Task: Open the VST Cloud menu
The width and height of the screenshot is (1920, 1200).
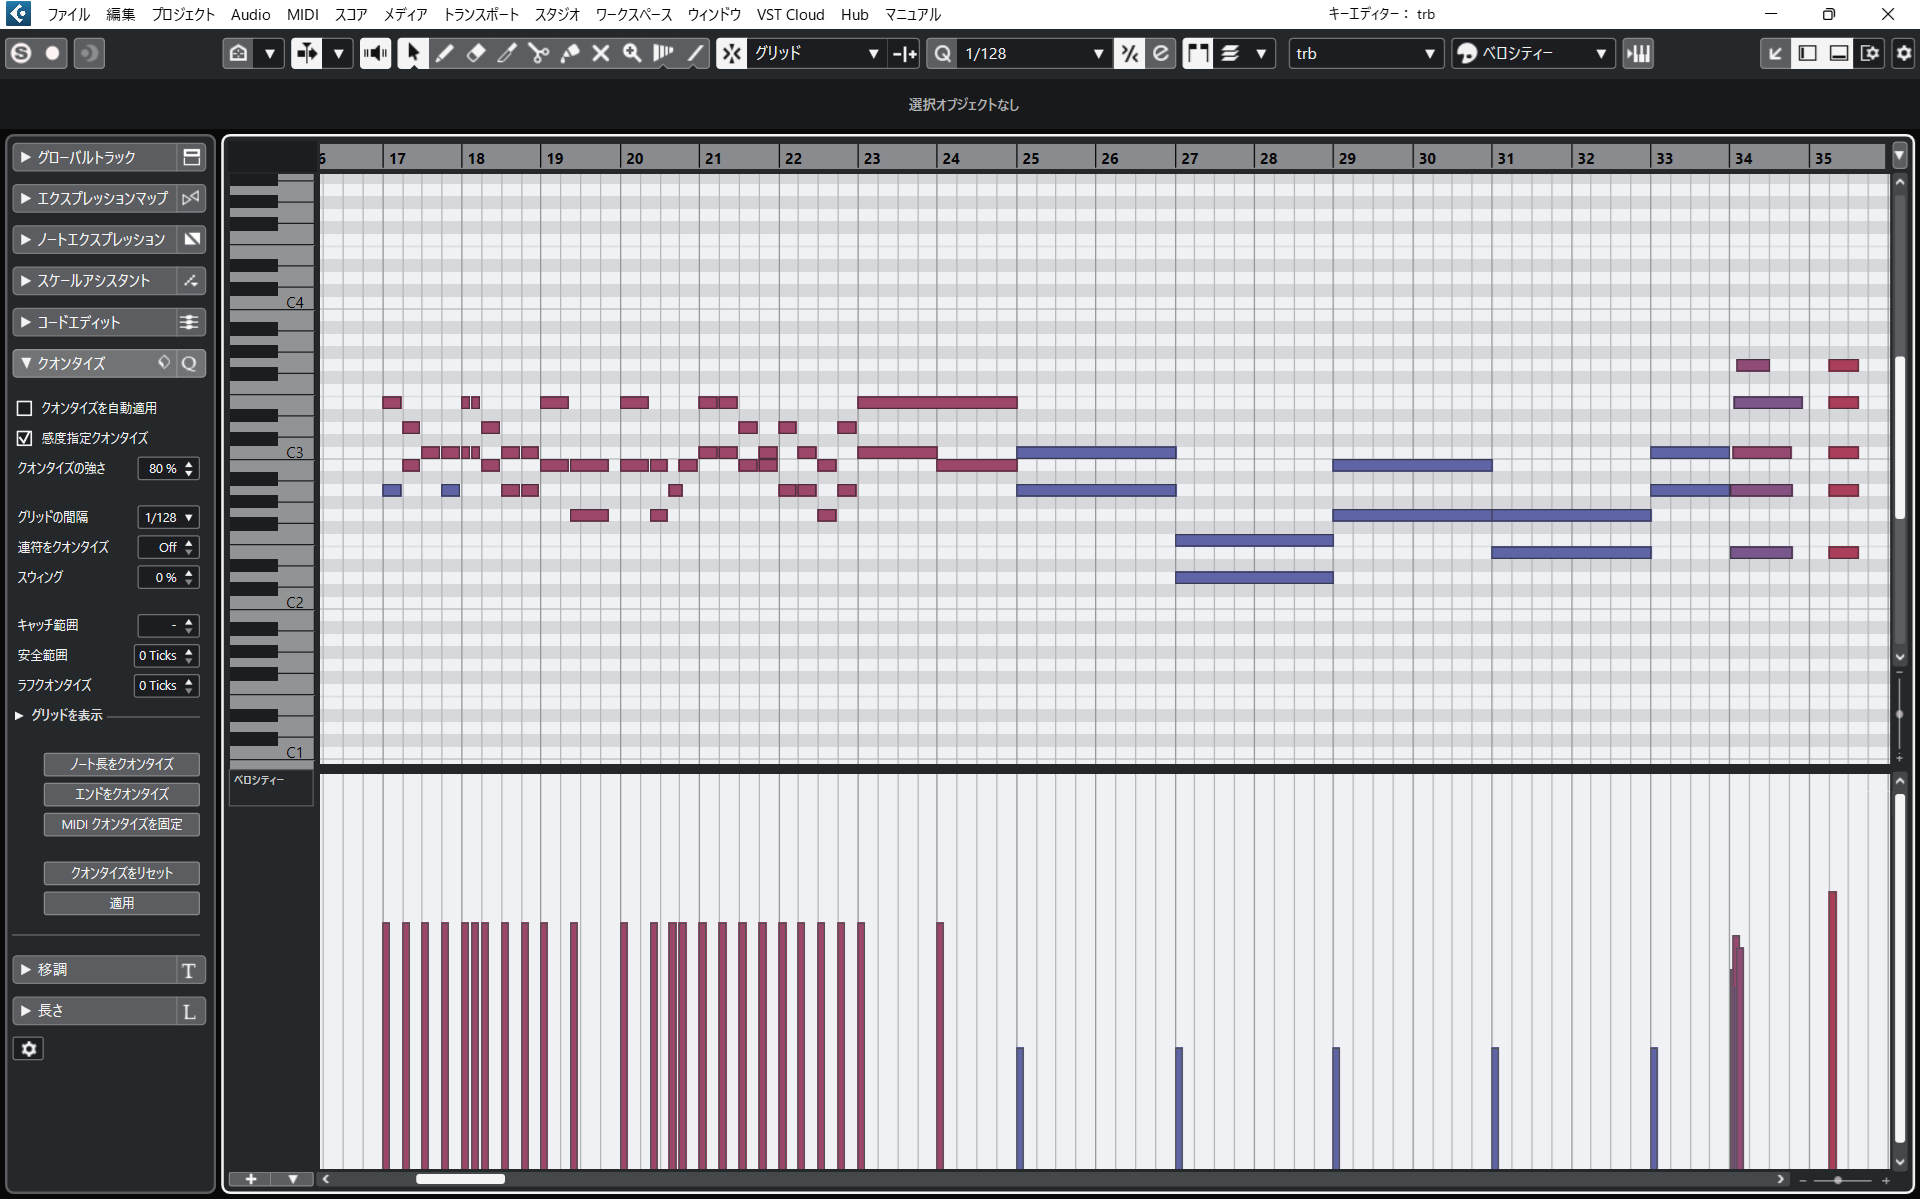Action: pyautogui.click(x=790, y=14)
